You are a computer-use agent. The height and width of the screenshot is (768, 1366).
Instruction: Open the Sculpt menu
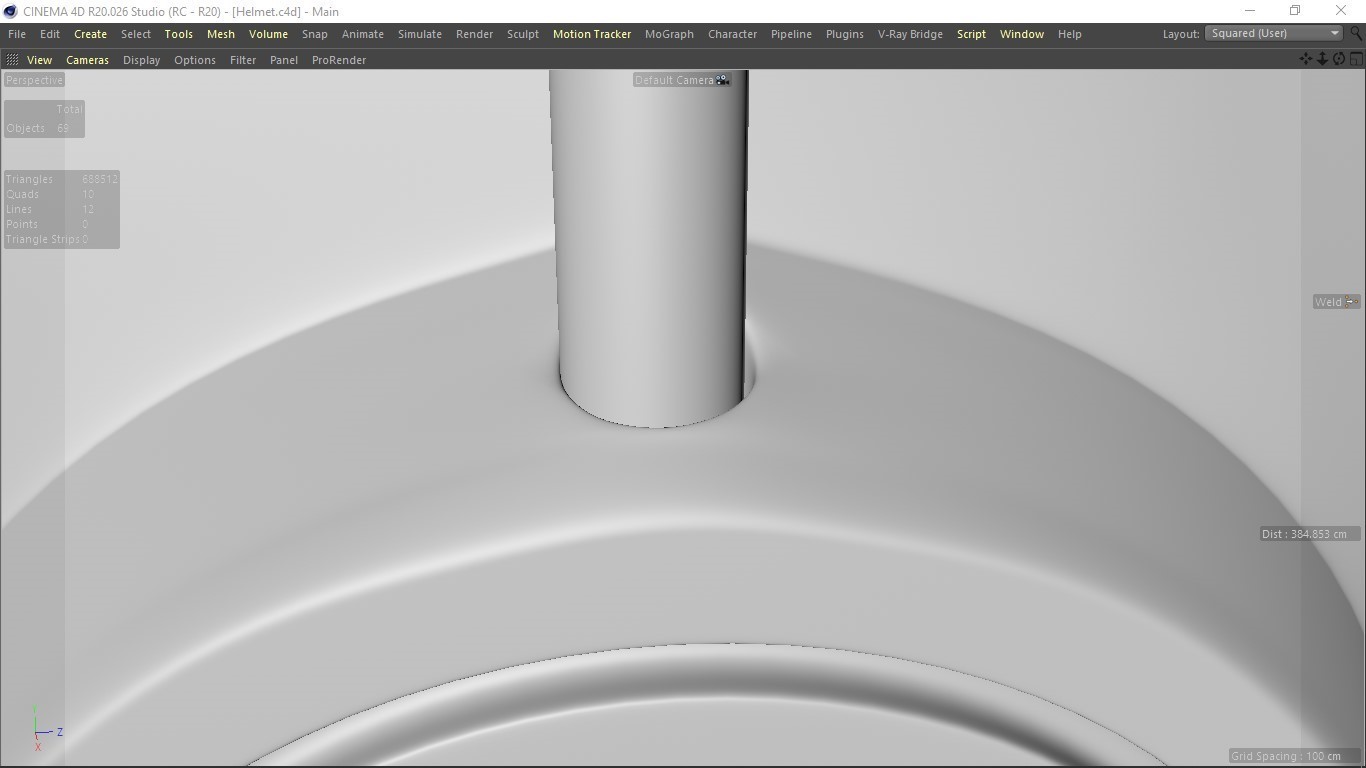pyautogui.click(x=522, y=34)
